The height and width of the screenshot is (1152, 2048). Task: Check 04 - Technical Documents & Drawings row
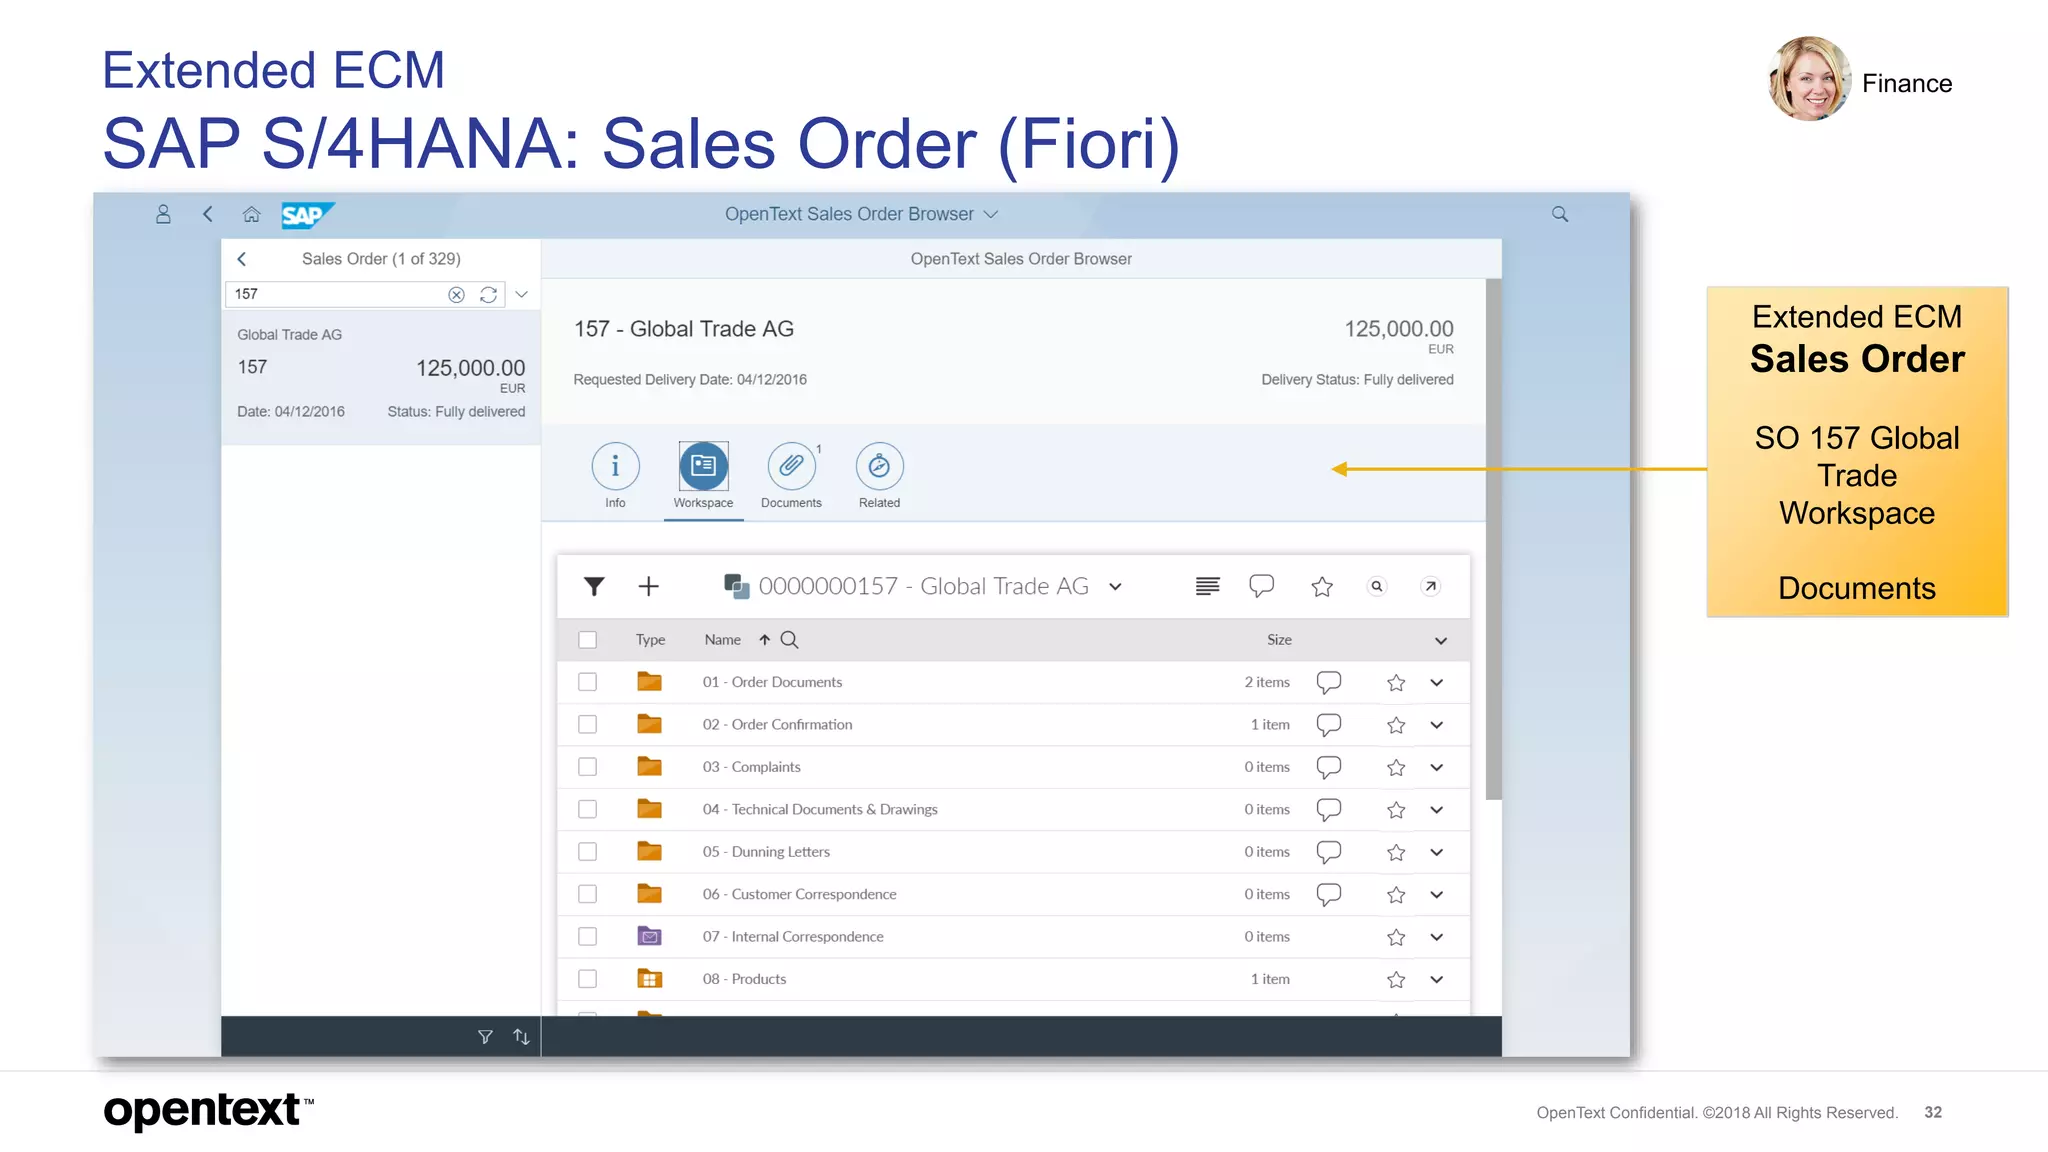tap(588, 809)
